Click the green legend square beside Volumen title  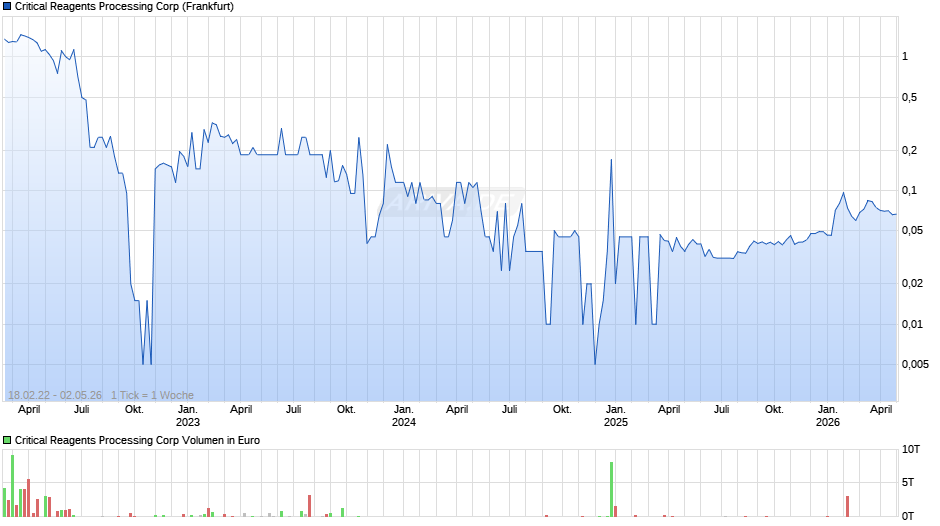pyautogui.click(x=7, y=440)
